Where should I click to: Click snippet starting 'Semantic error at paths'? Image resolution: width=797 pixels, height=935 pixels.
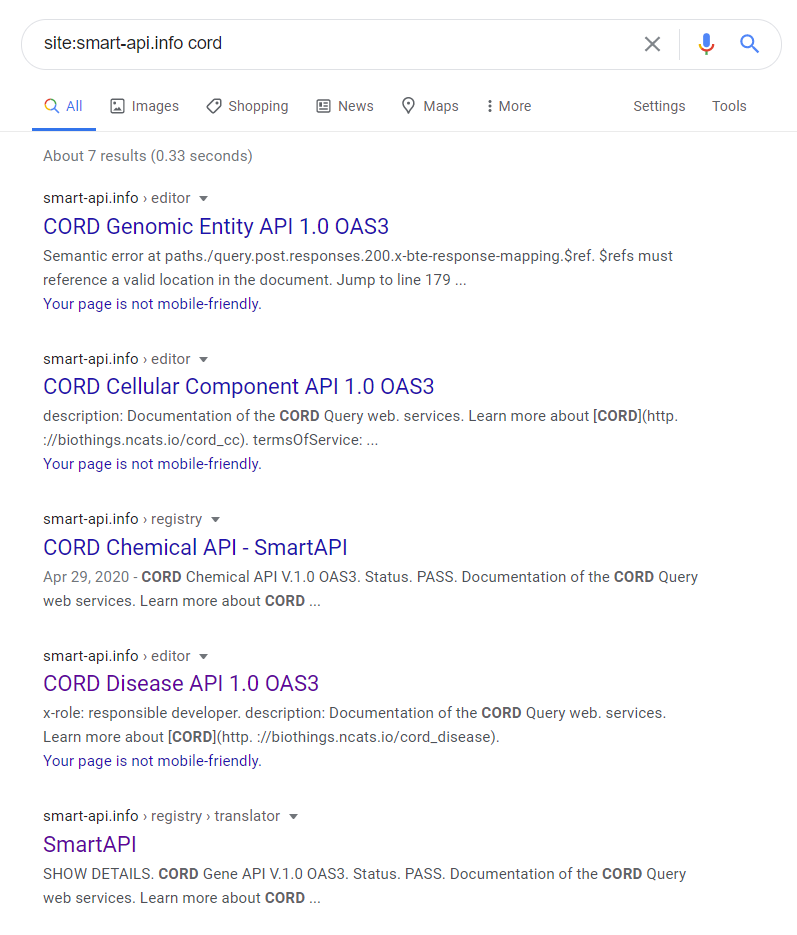point(358,268)
